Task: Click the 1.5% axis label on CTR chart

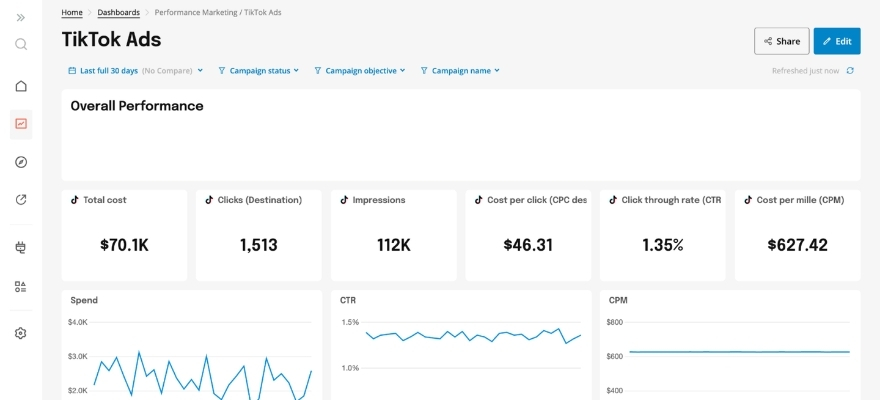Action: pos(350,323)
